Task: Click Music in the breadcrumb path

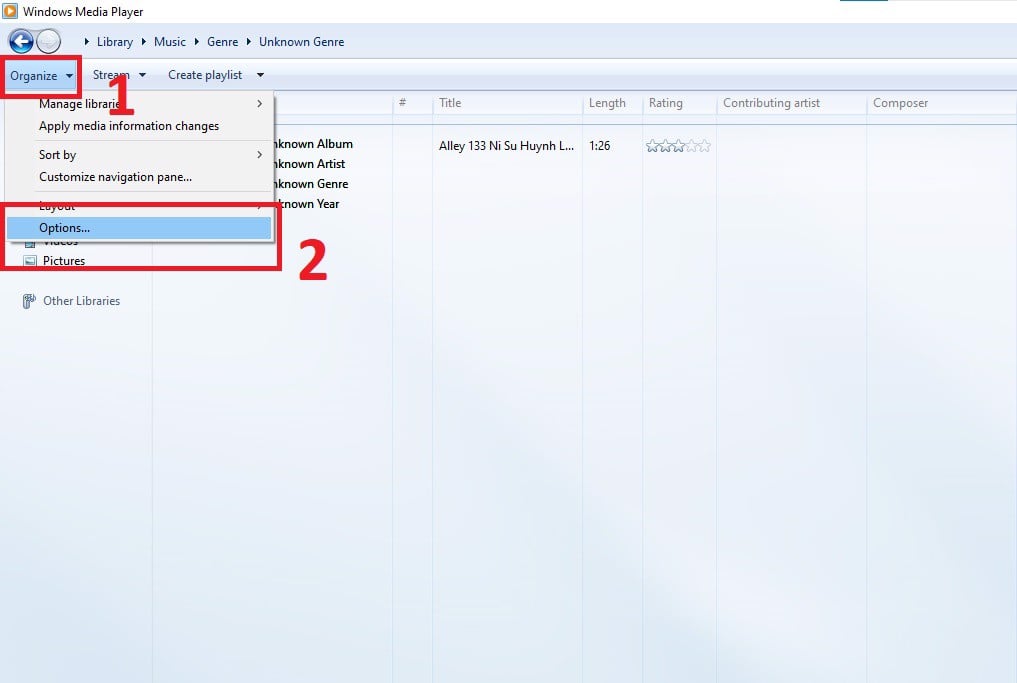Action: tap(170, 42)
